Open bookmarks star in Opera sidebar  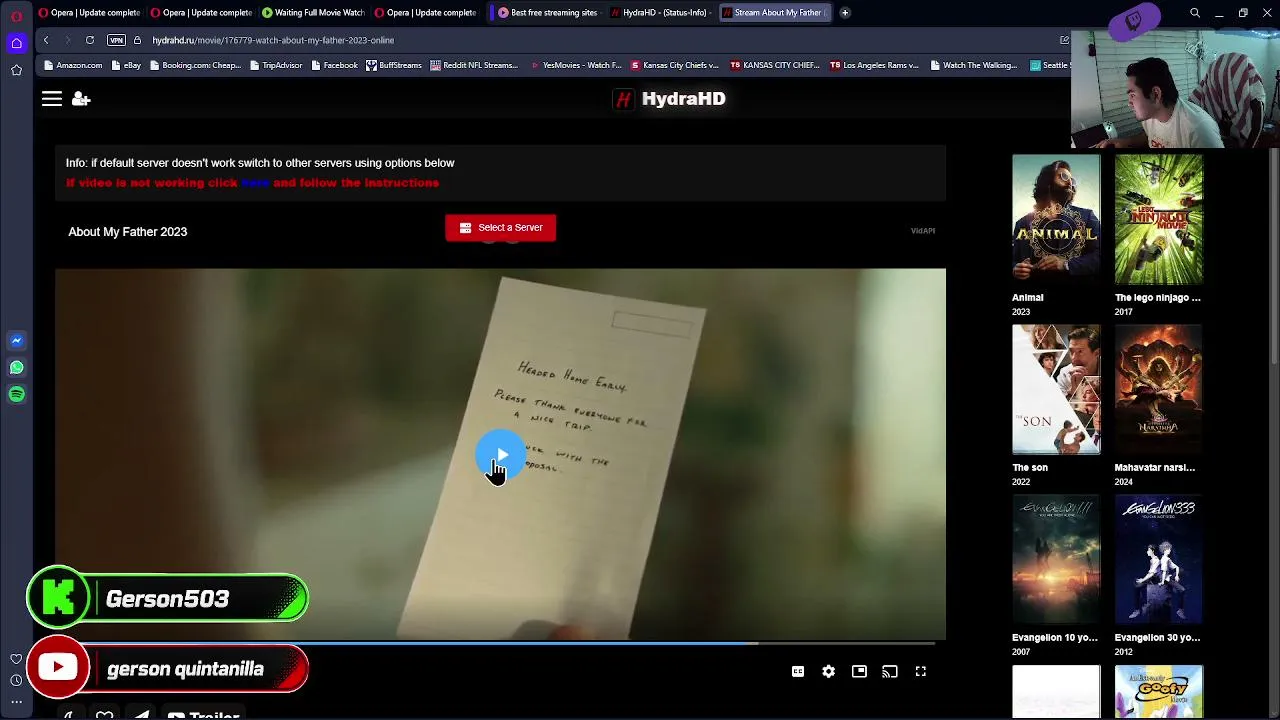17,70
